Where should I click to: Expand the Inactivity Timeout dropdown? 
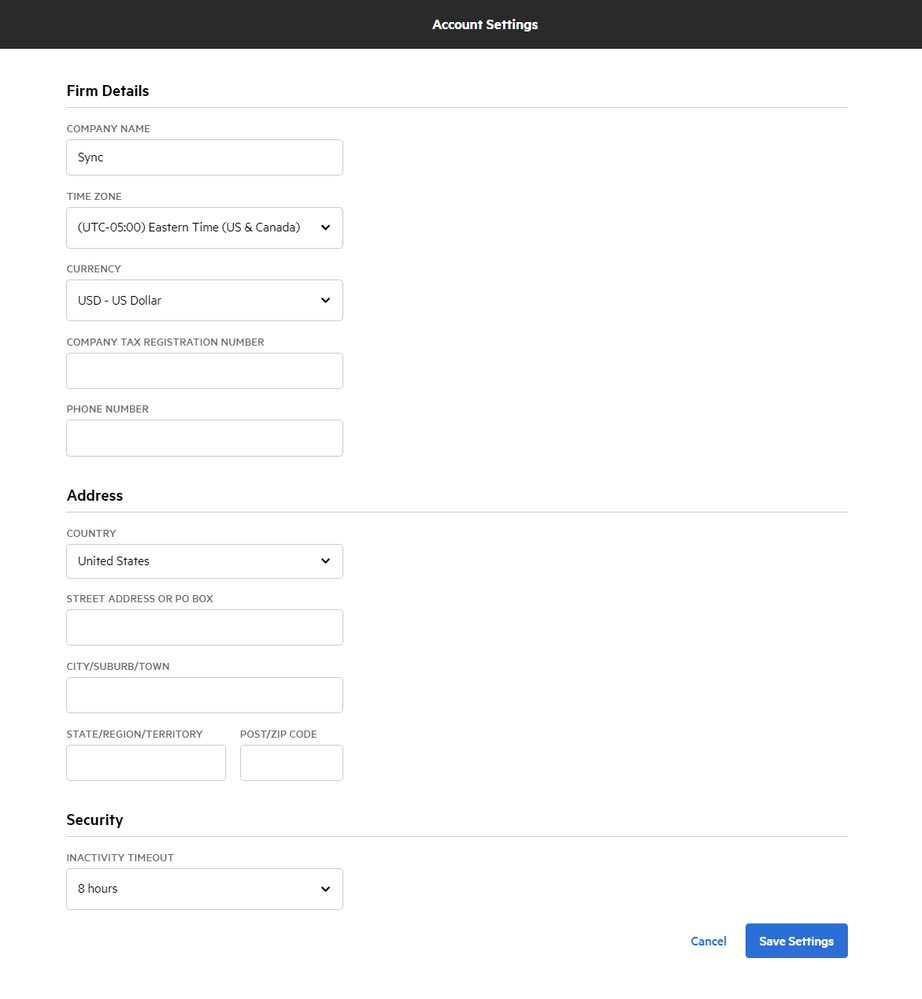coord(204,889)
